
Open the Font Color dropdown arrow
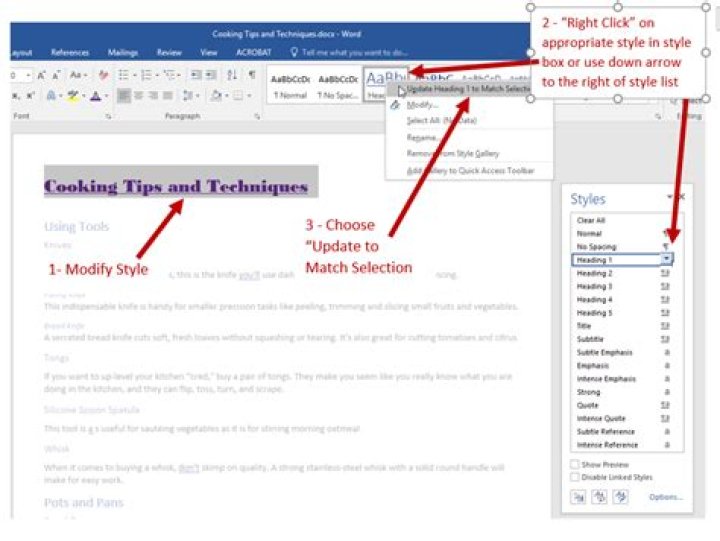[107, 96]
